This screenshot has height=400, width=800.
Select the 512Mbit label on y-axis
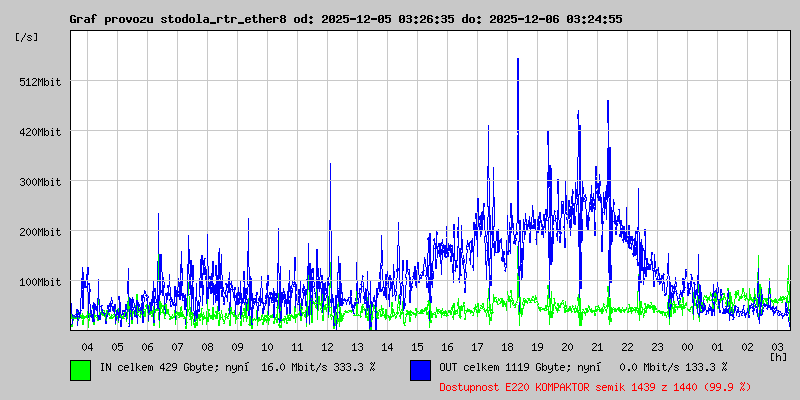(x=40, y=82)
